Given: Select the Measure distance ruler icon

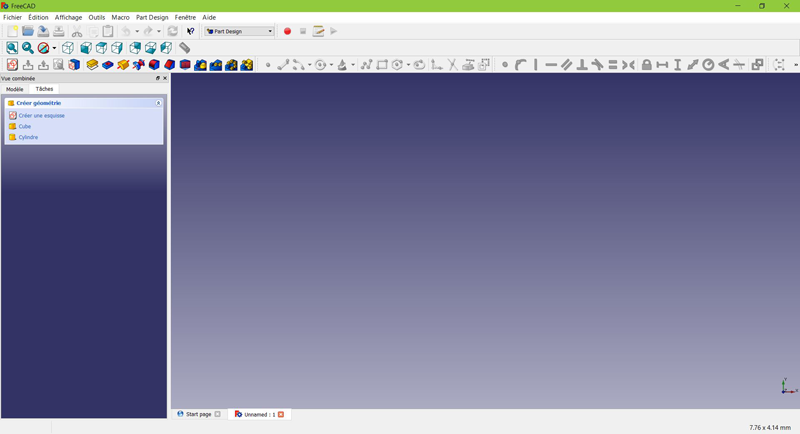Looking at the screenshot, I should point(184,48).
